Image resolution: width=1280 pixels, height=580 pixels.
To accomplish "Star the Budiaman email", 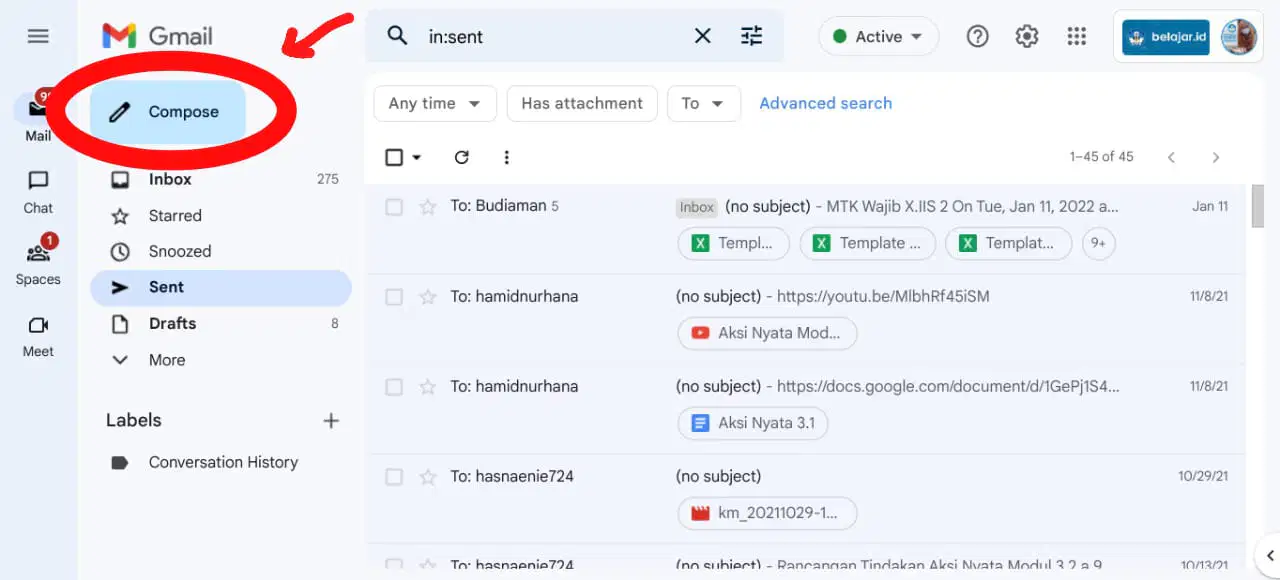I will [428, 207].
